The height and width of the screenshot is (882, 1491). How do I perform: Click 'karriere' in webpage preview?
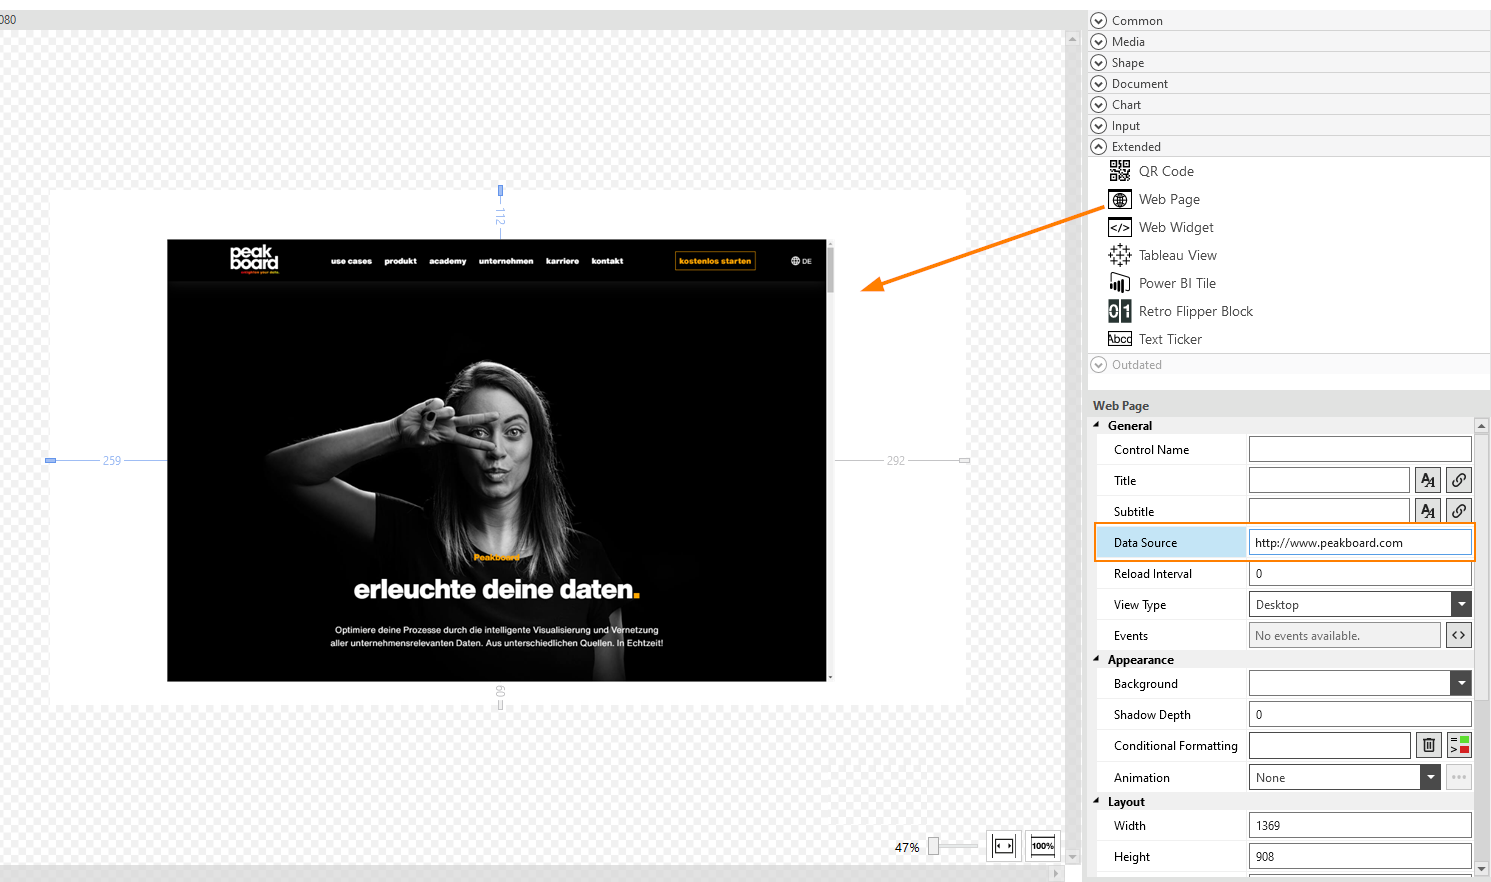click(562, 261)
